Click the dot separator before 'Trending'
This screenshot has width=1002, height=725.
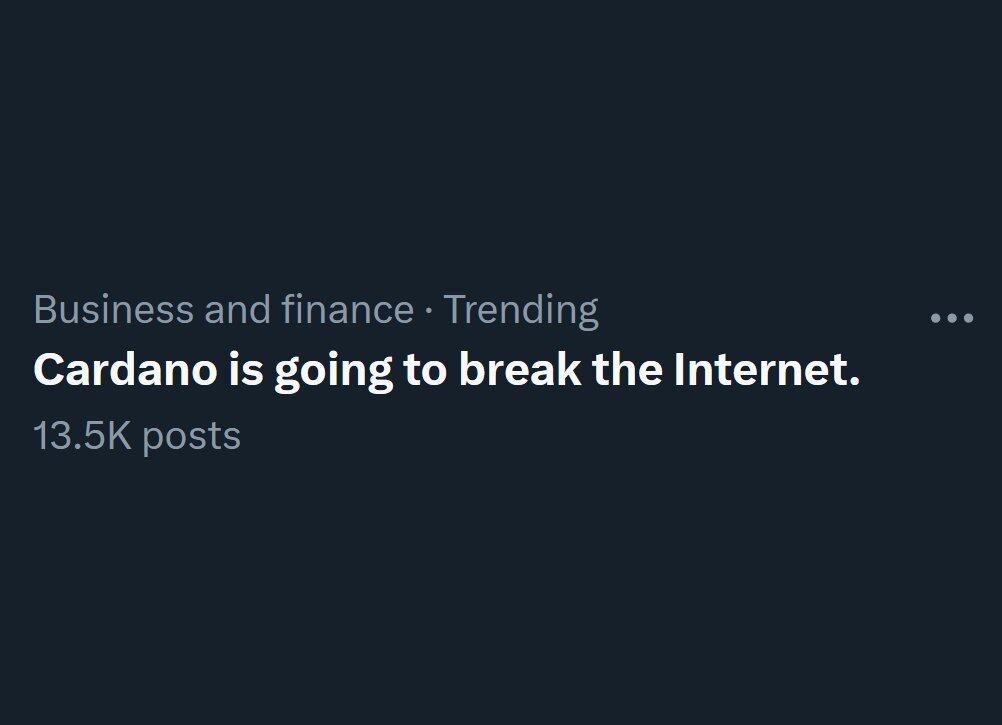(428, 311)
